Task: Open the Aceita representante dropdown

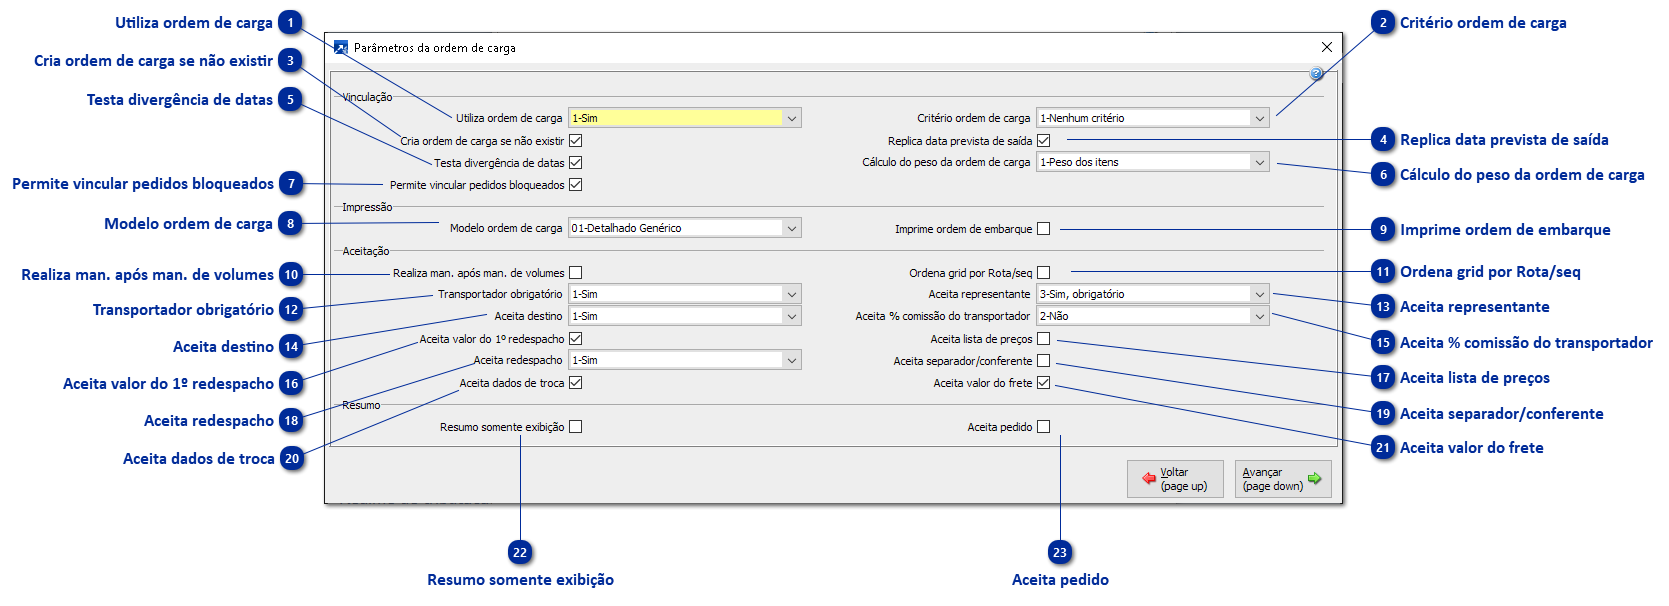Action: [x=1259, y=294]
